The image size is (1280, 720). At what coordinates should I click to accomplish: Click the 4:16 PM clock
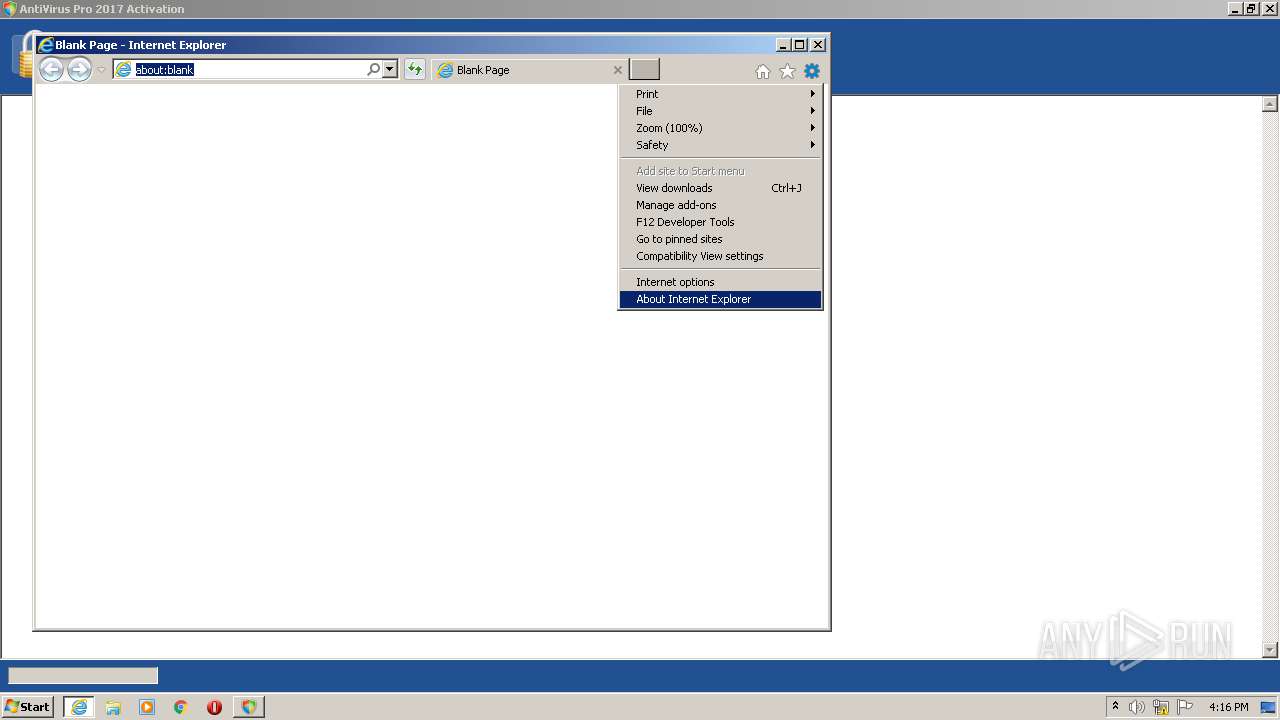(1228, 707)
